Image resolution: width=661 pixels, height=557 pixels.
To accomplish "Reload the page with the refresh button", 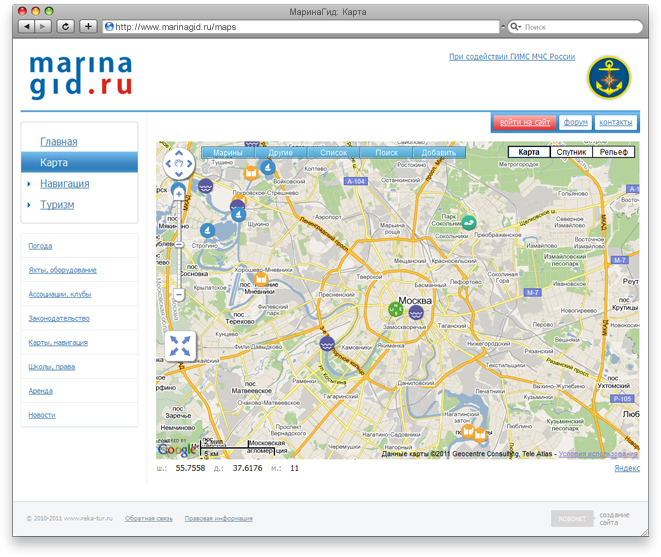I will tap(65, 27).
